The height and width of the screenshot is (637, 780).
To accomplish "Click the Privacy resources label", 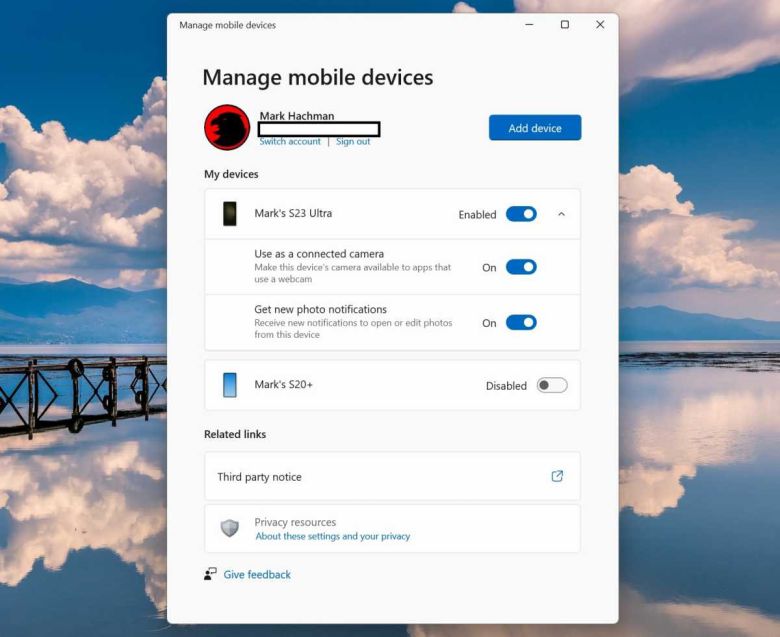I will coord(295,522).
